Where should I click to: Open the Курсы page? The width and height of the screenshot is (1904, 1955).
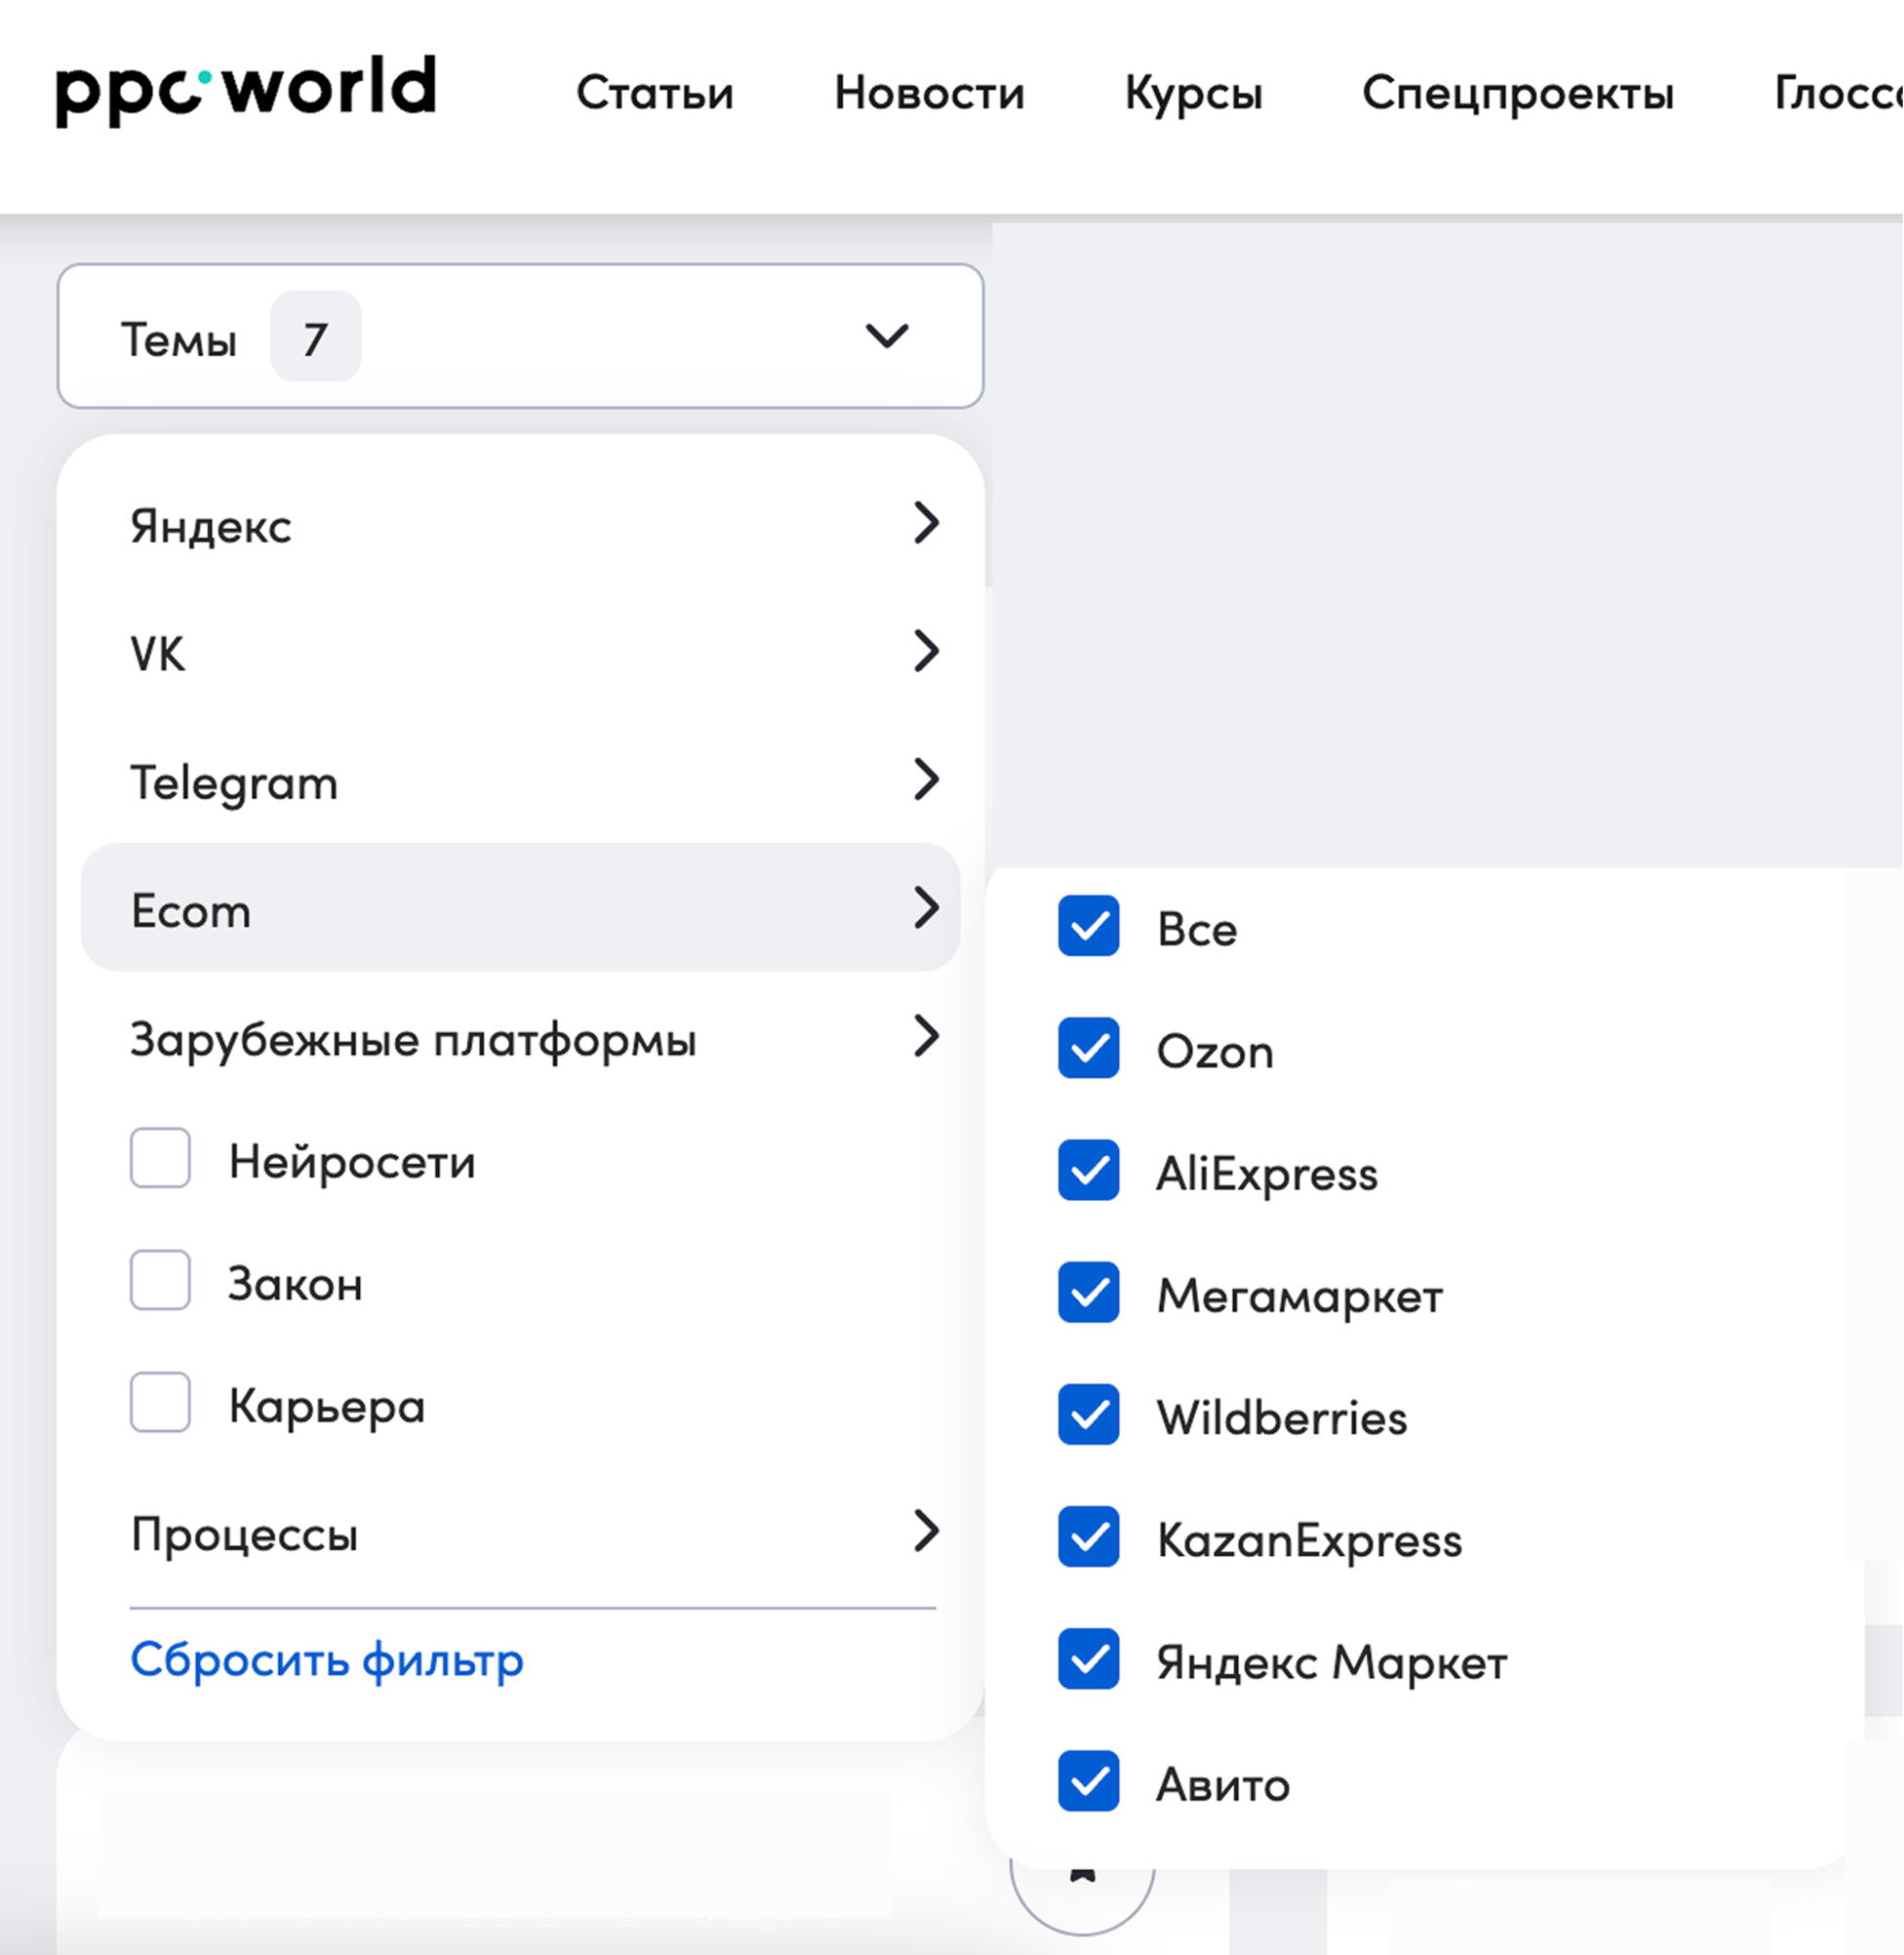1195,93
